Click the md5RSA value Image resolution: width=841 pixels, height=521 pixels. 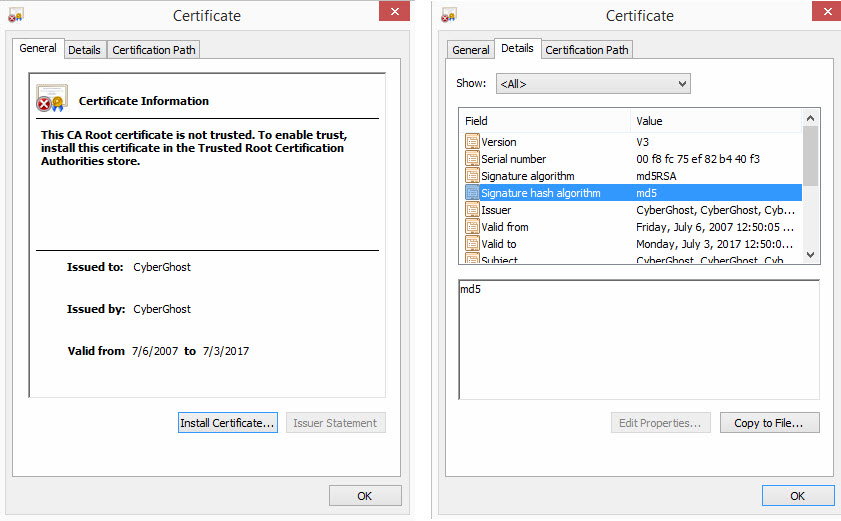(x=656, y=176)
